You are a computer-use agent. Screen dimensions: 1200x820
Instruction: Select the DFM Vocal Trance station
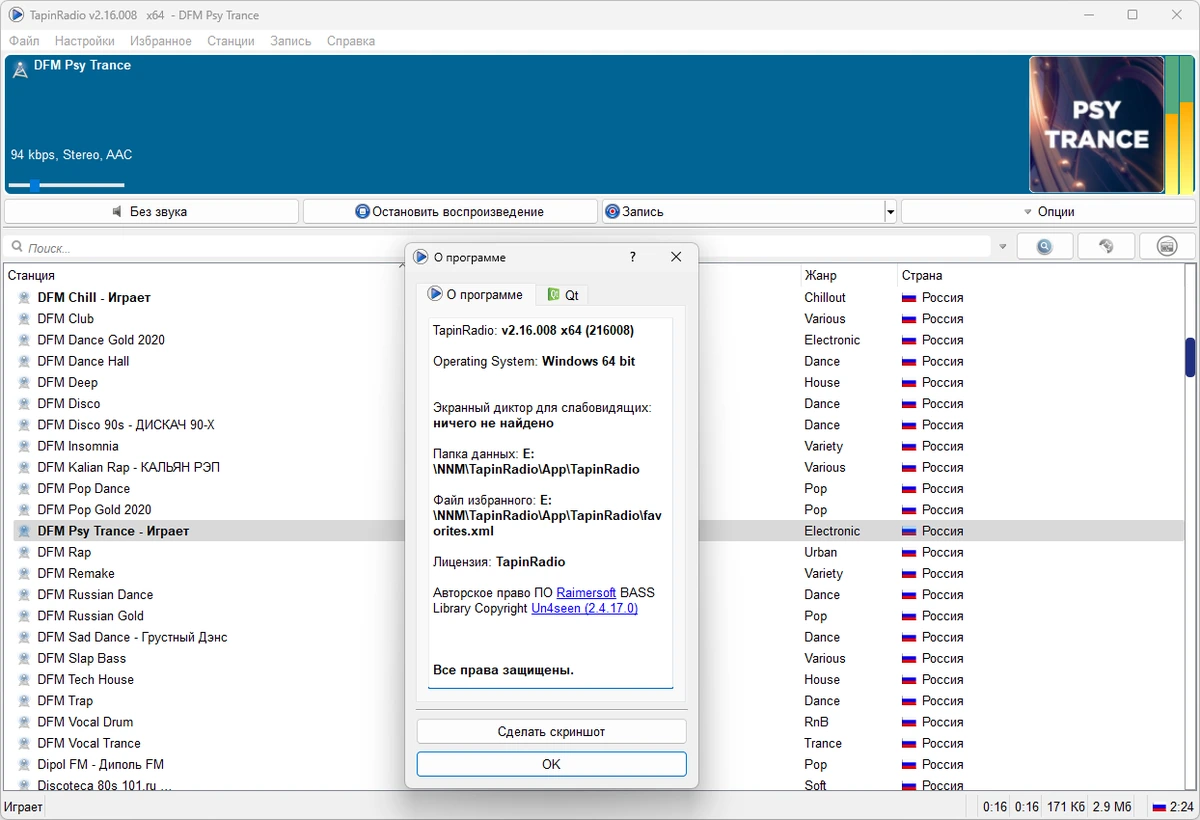click(89, 744)
